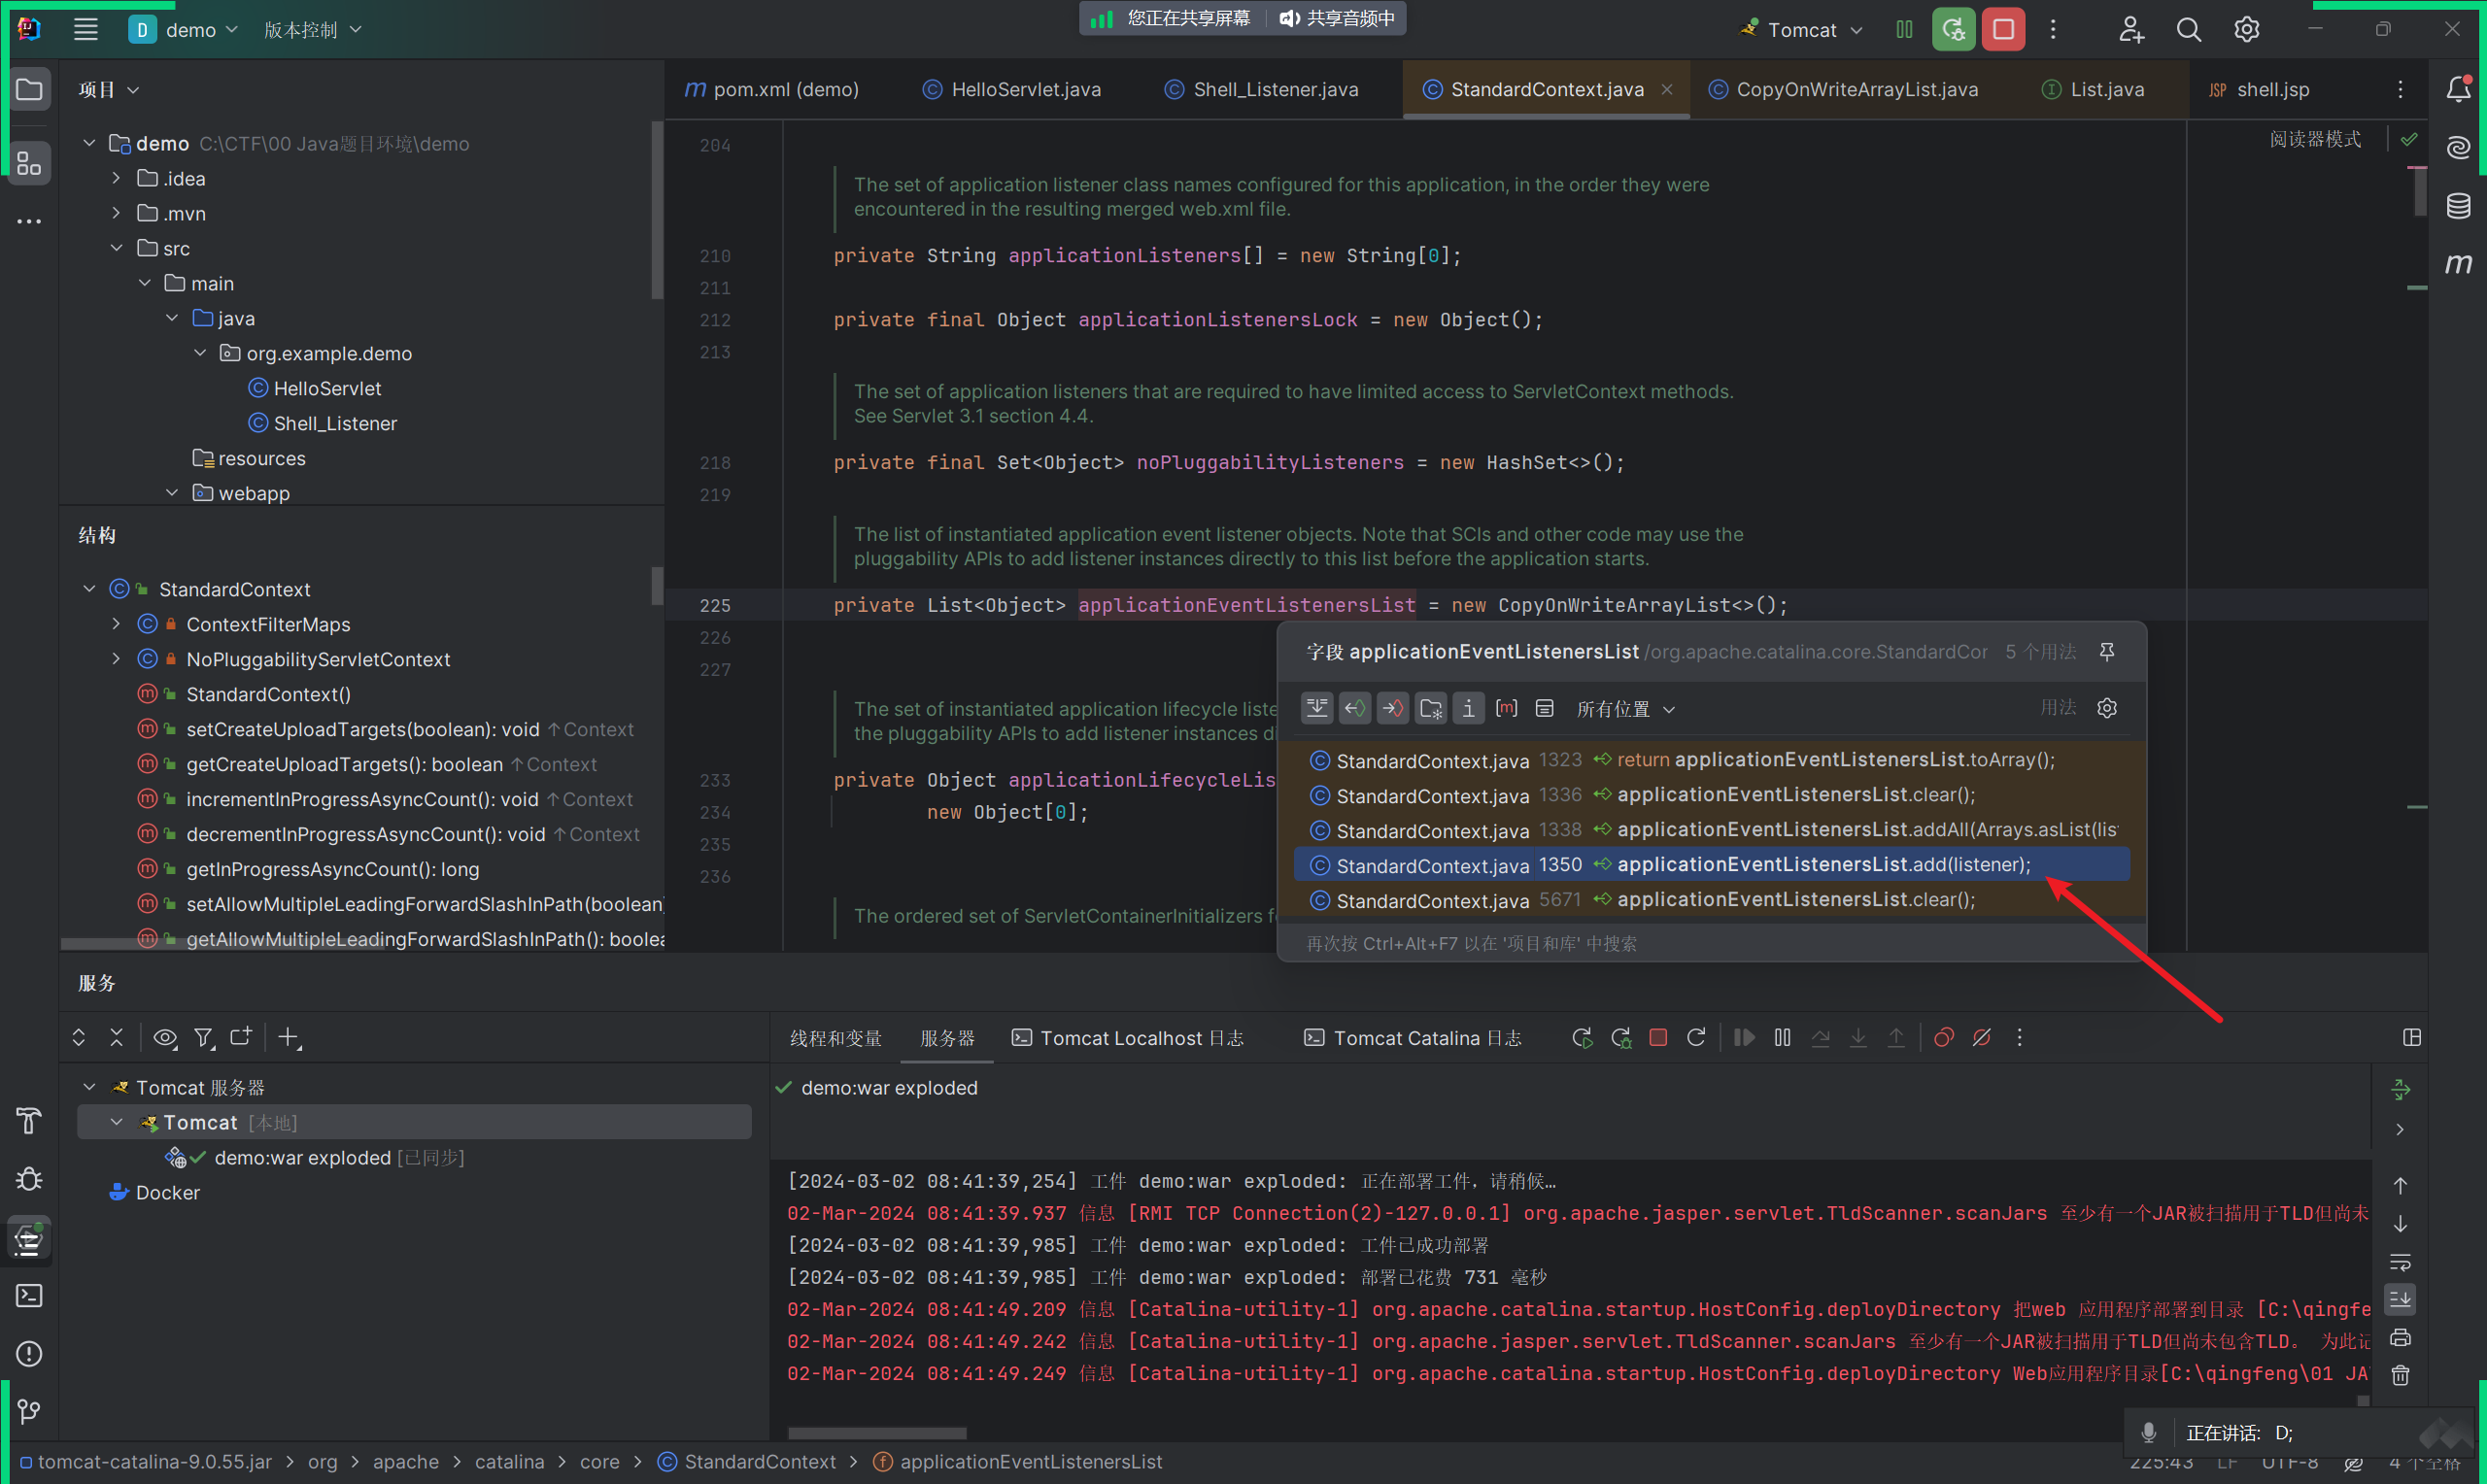Open IDE settings gear icon in title bar
Image resolution: width=2487 pixels, height=1484 pixels.
[x=2246, y=30]
